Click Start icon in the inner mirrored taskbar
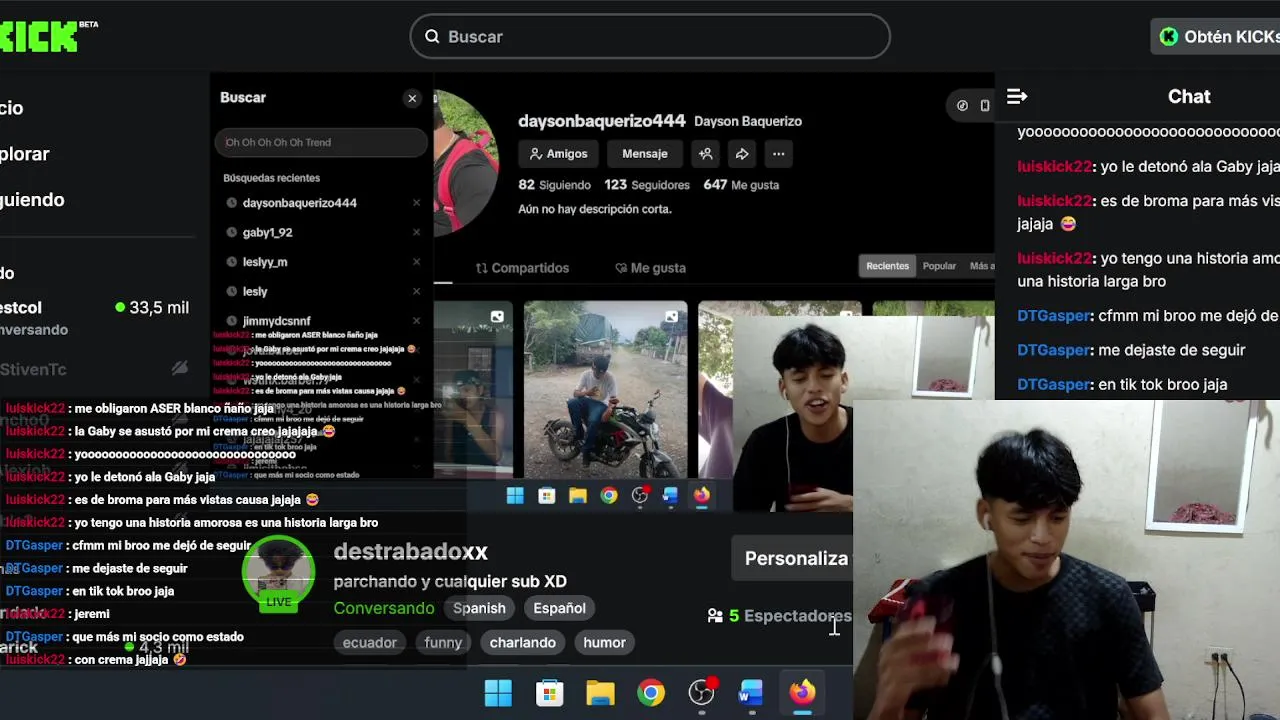The width and height of the screenshot is (1280, 720). [515, 495]
